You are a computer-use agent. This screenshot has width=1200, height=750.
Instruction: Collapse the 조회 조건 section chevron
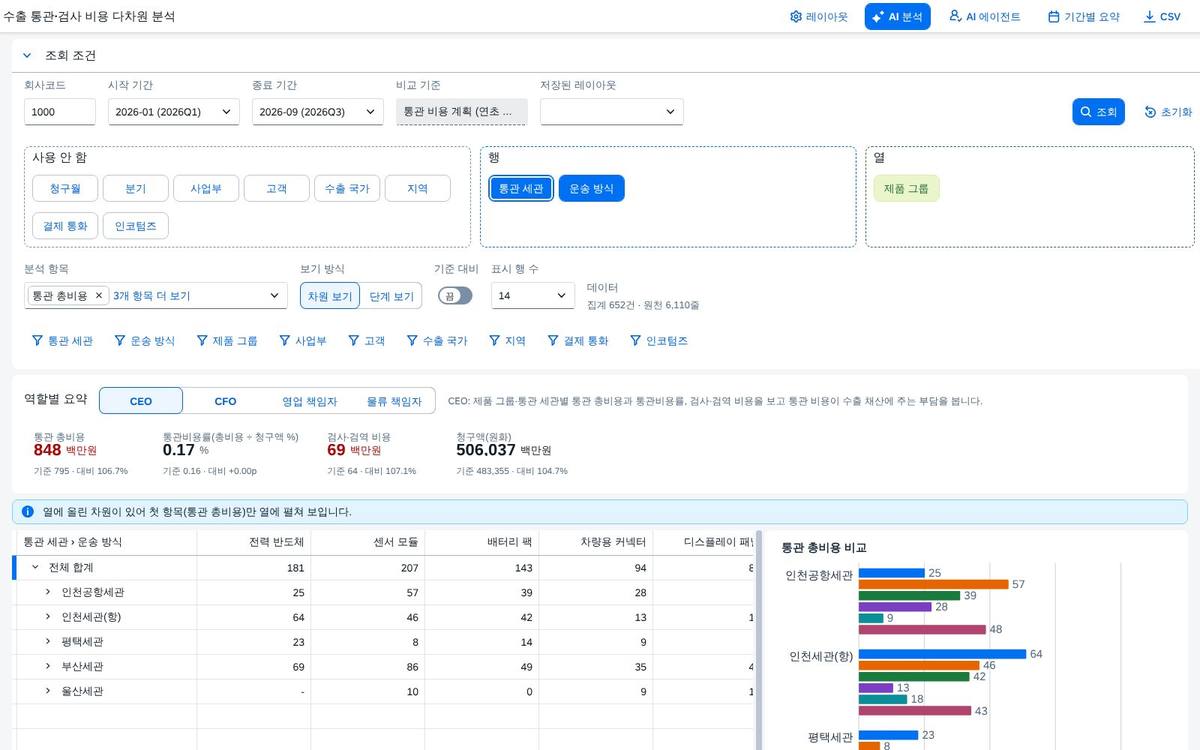(x=27, y=56)
